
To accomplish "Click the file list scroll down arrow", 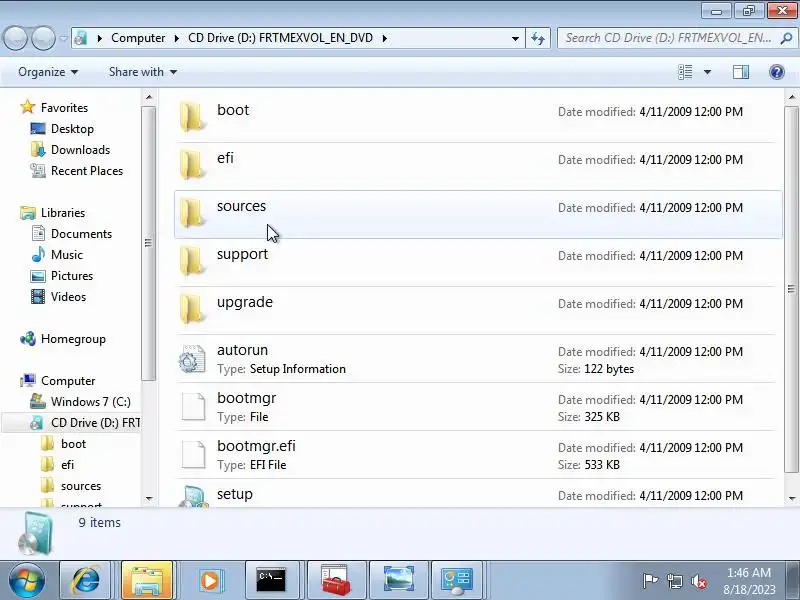I will click(791, 498).
